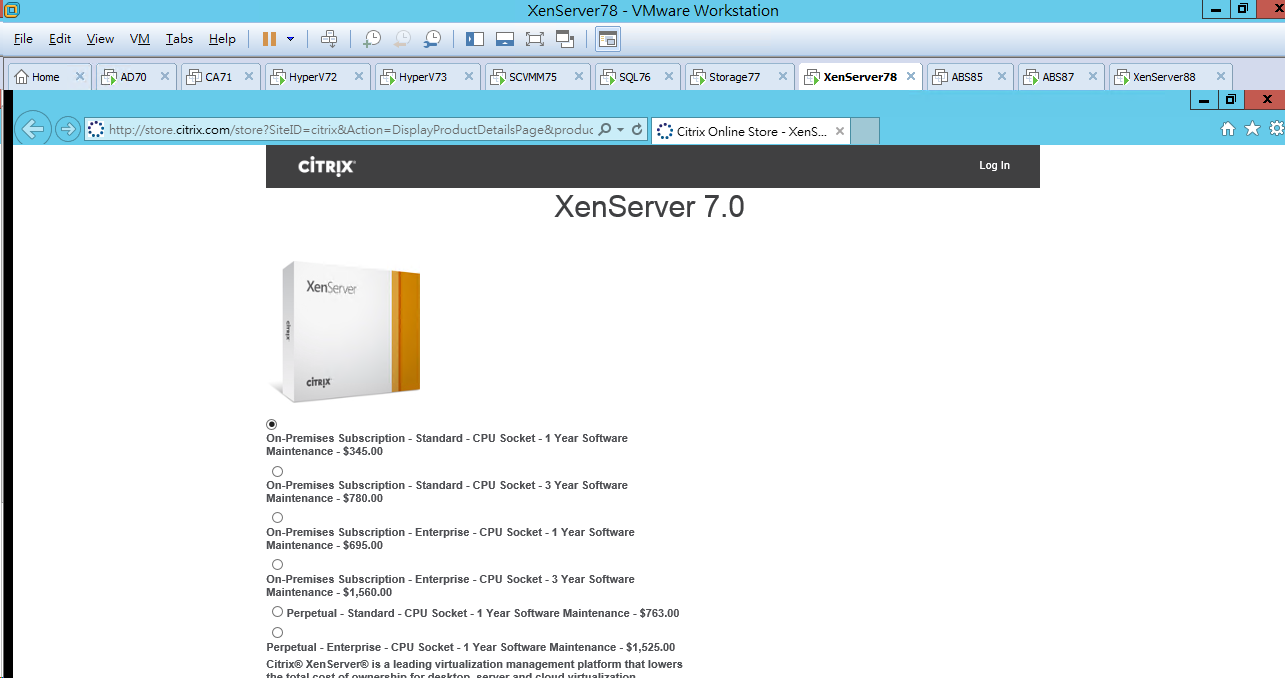Open the Edit menu
This screenshot has height=678, width=1285.
tap(60, 39)
